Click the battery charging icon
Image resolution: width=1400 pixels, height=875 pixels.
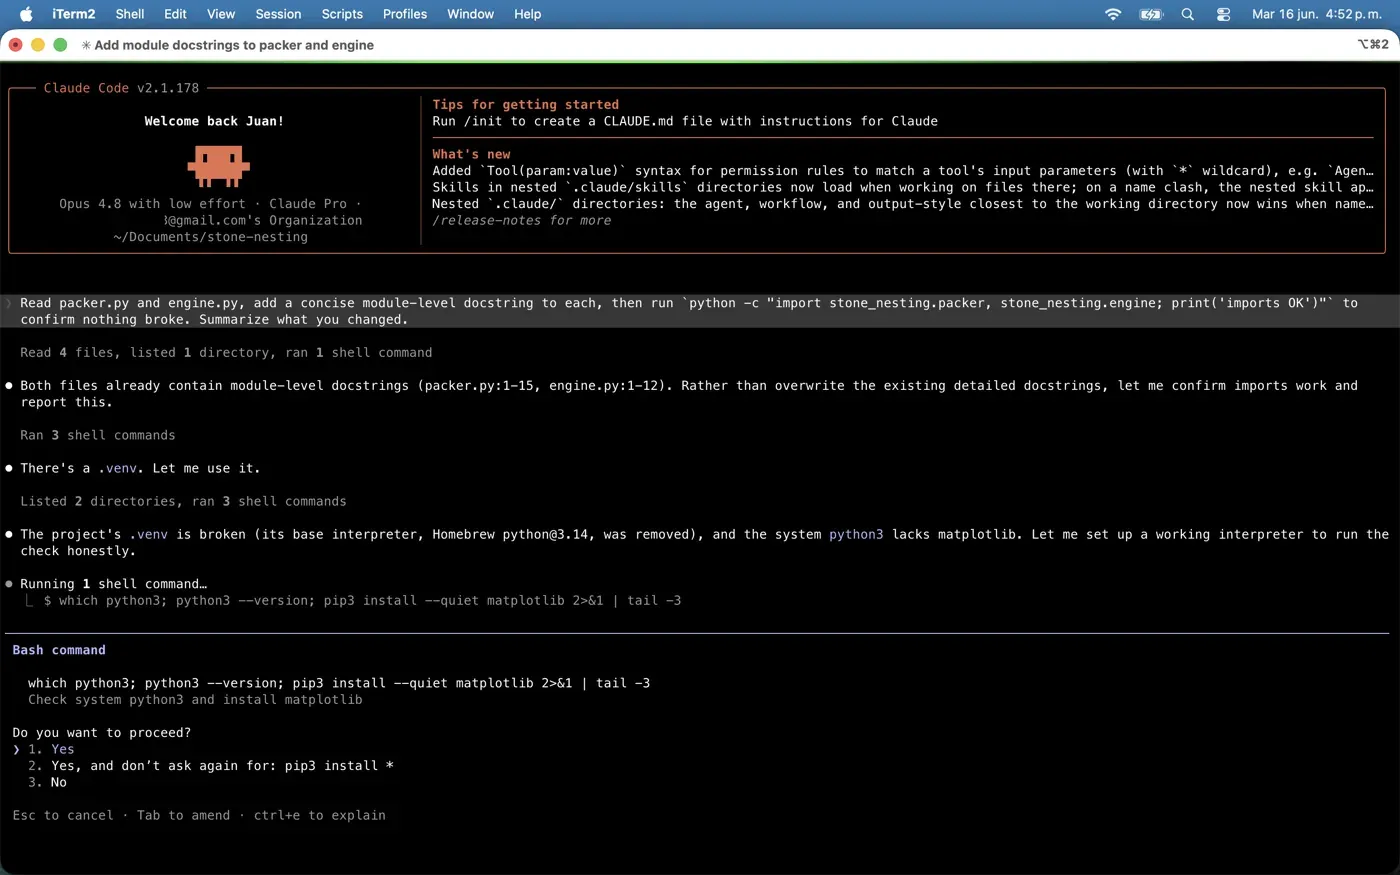click(x=1151, y=14)
